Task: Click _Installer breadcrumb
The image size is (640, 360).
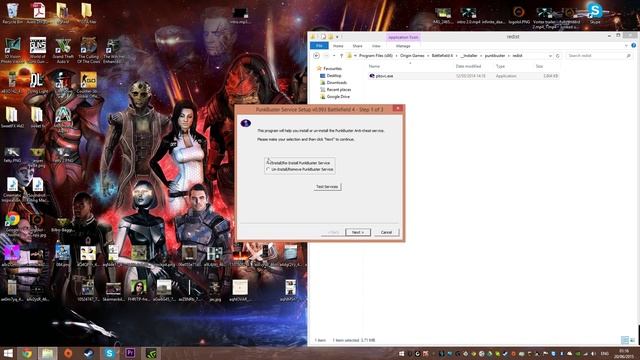Action: (x=469, y=56)
